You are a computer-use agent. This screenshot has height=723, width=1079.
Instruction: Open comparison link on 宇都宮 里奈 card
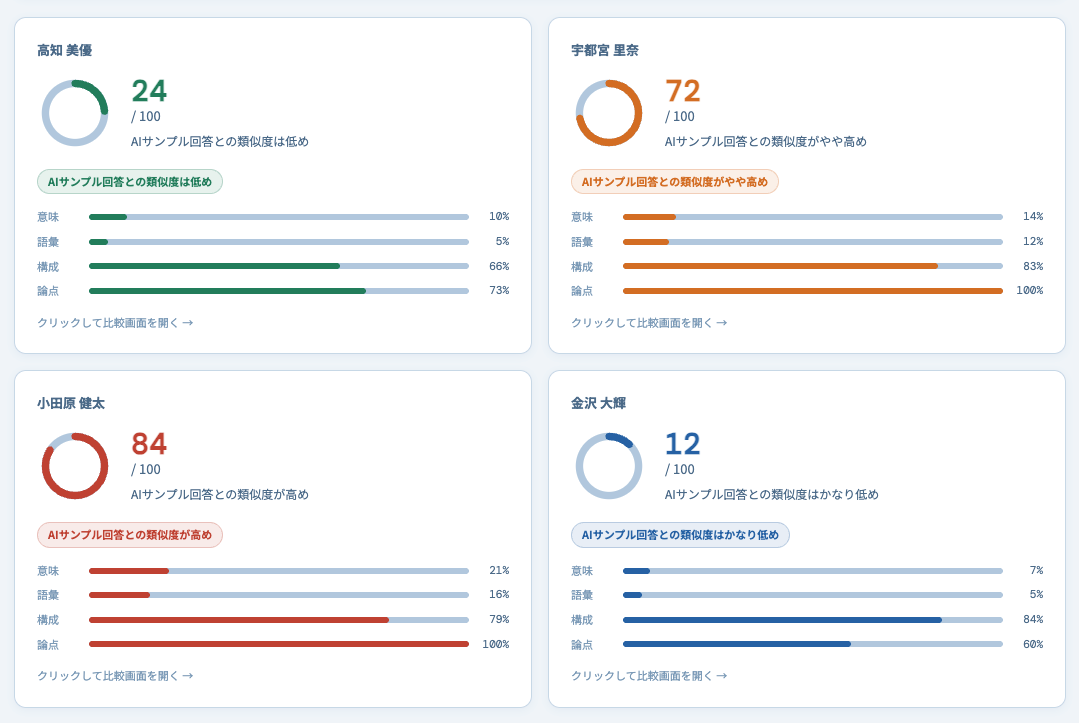click(x=649, y=323)
